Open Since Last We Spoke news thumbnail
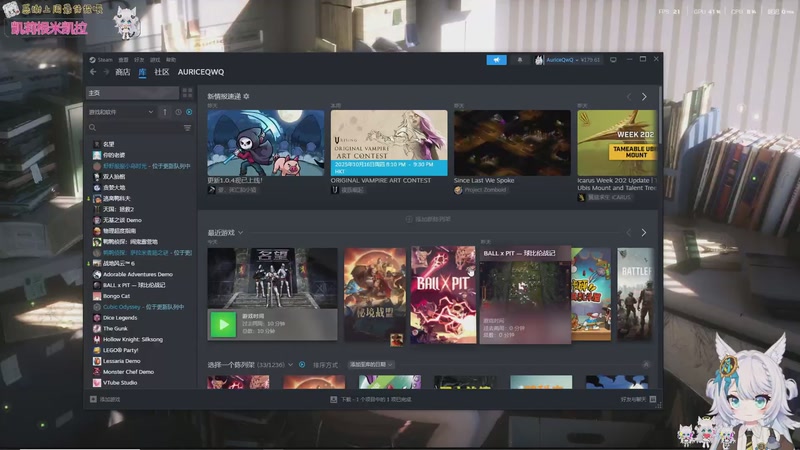 pos(512,143)
